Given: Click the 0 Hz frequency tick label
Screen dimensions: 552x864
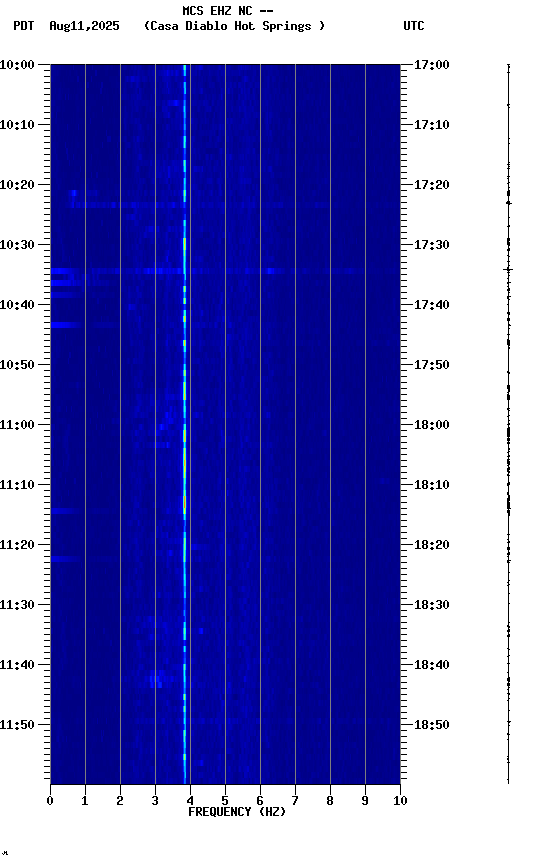Looking at the screenshot, I should 50,801.
